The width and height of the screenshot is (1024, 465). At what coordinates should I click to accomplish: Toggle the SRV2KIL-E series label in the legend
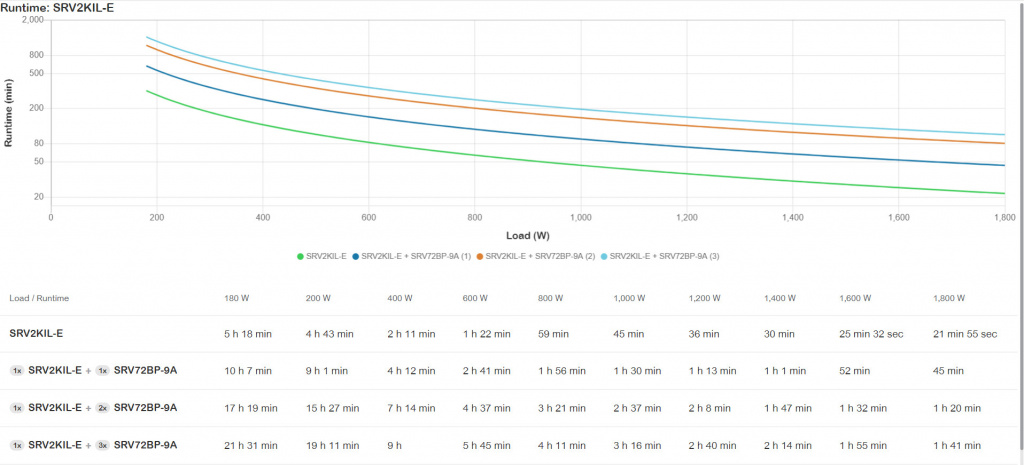[x=326, y=257]
